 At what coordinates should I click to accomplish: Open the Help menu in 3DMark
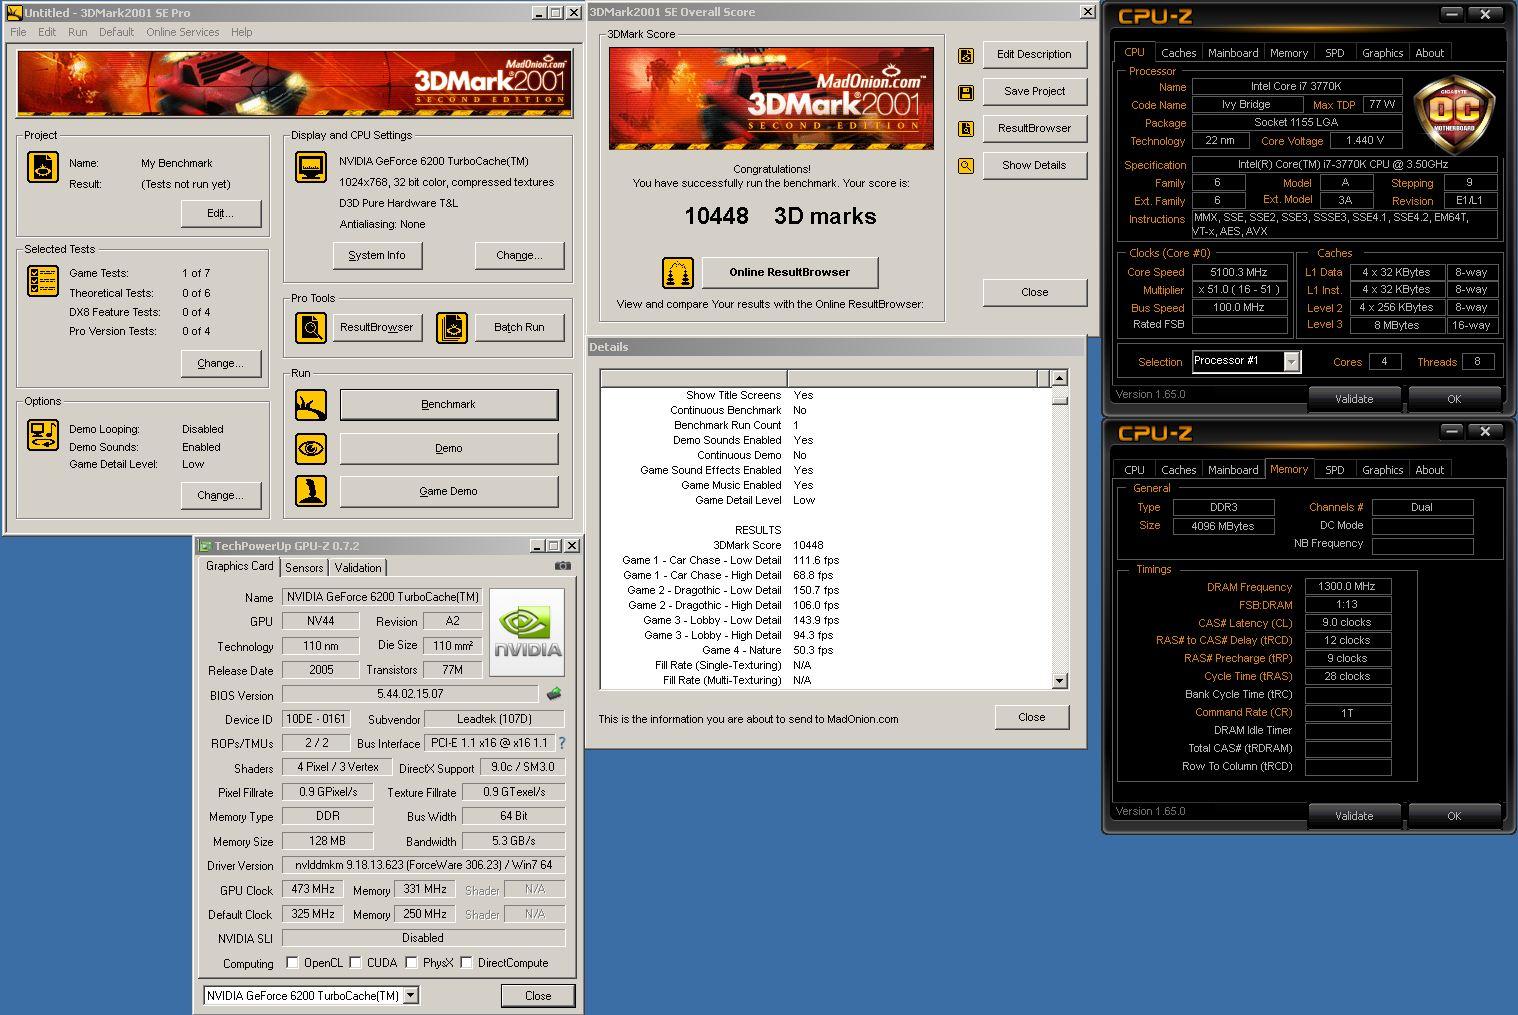[x=241, y=32]
